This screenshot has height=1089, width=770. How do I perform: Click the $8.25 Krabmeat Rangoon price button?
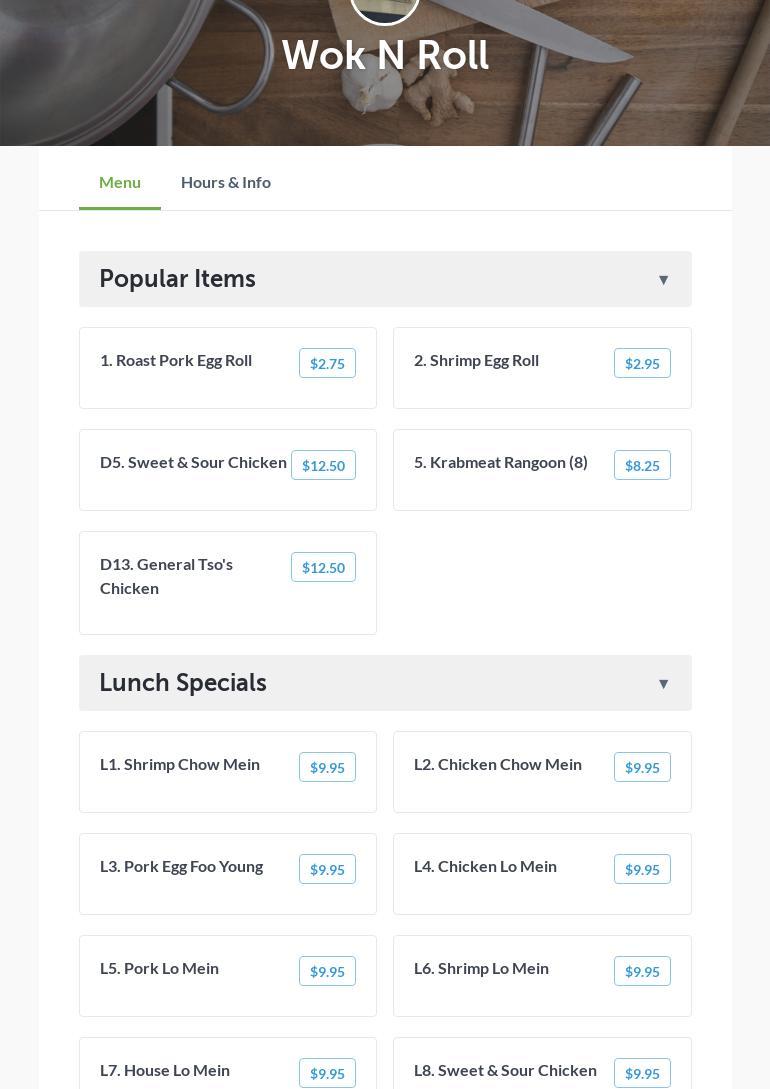coord(642,465)
